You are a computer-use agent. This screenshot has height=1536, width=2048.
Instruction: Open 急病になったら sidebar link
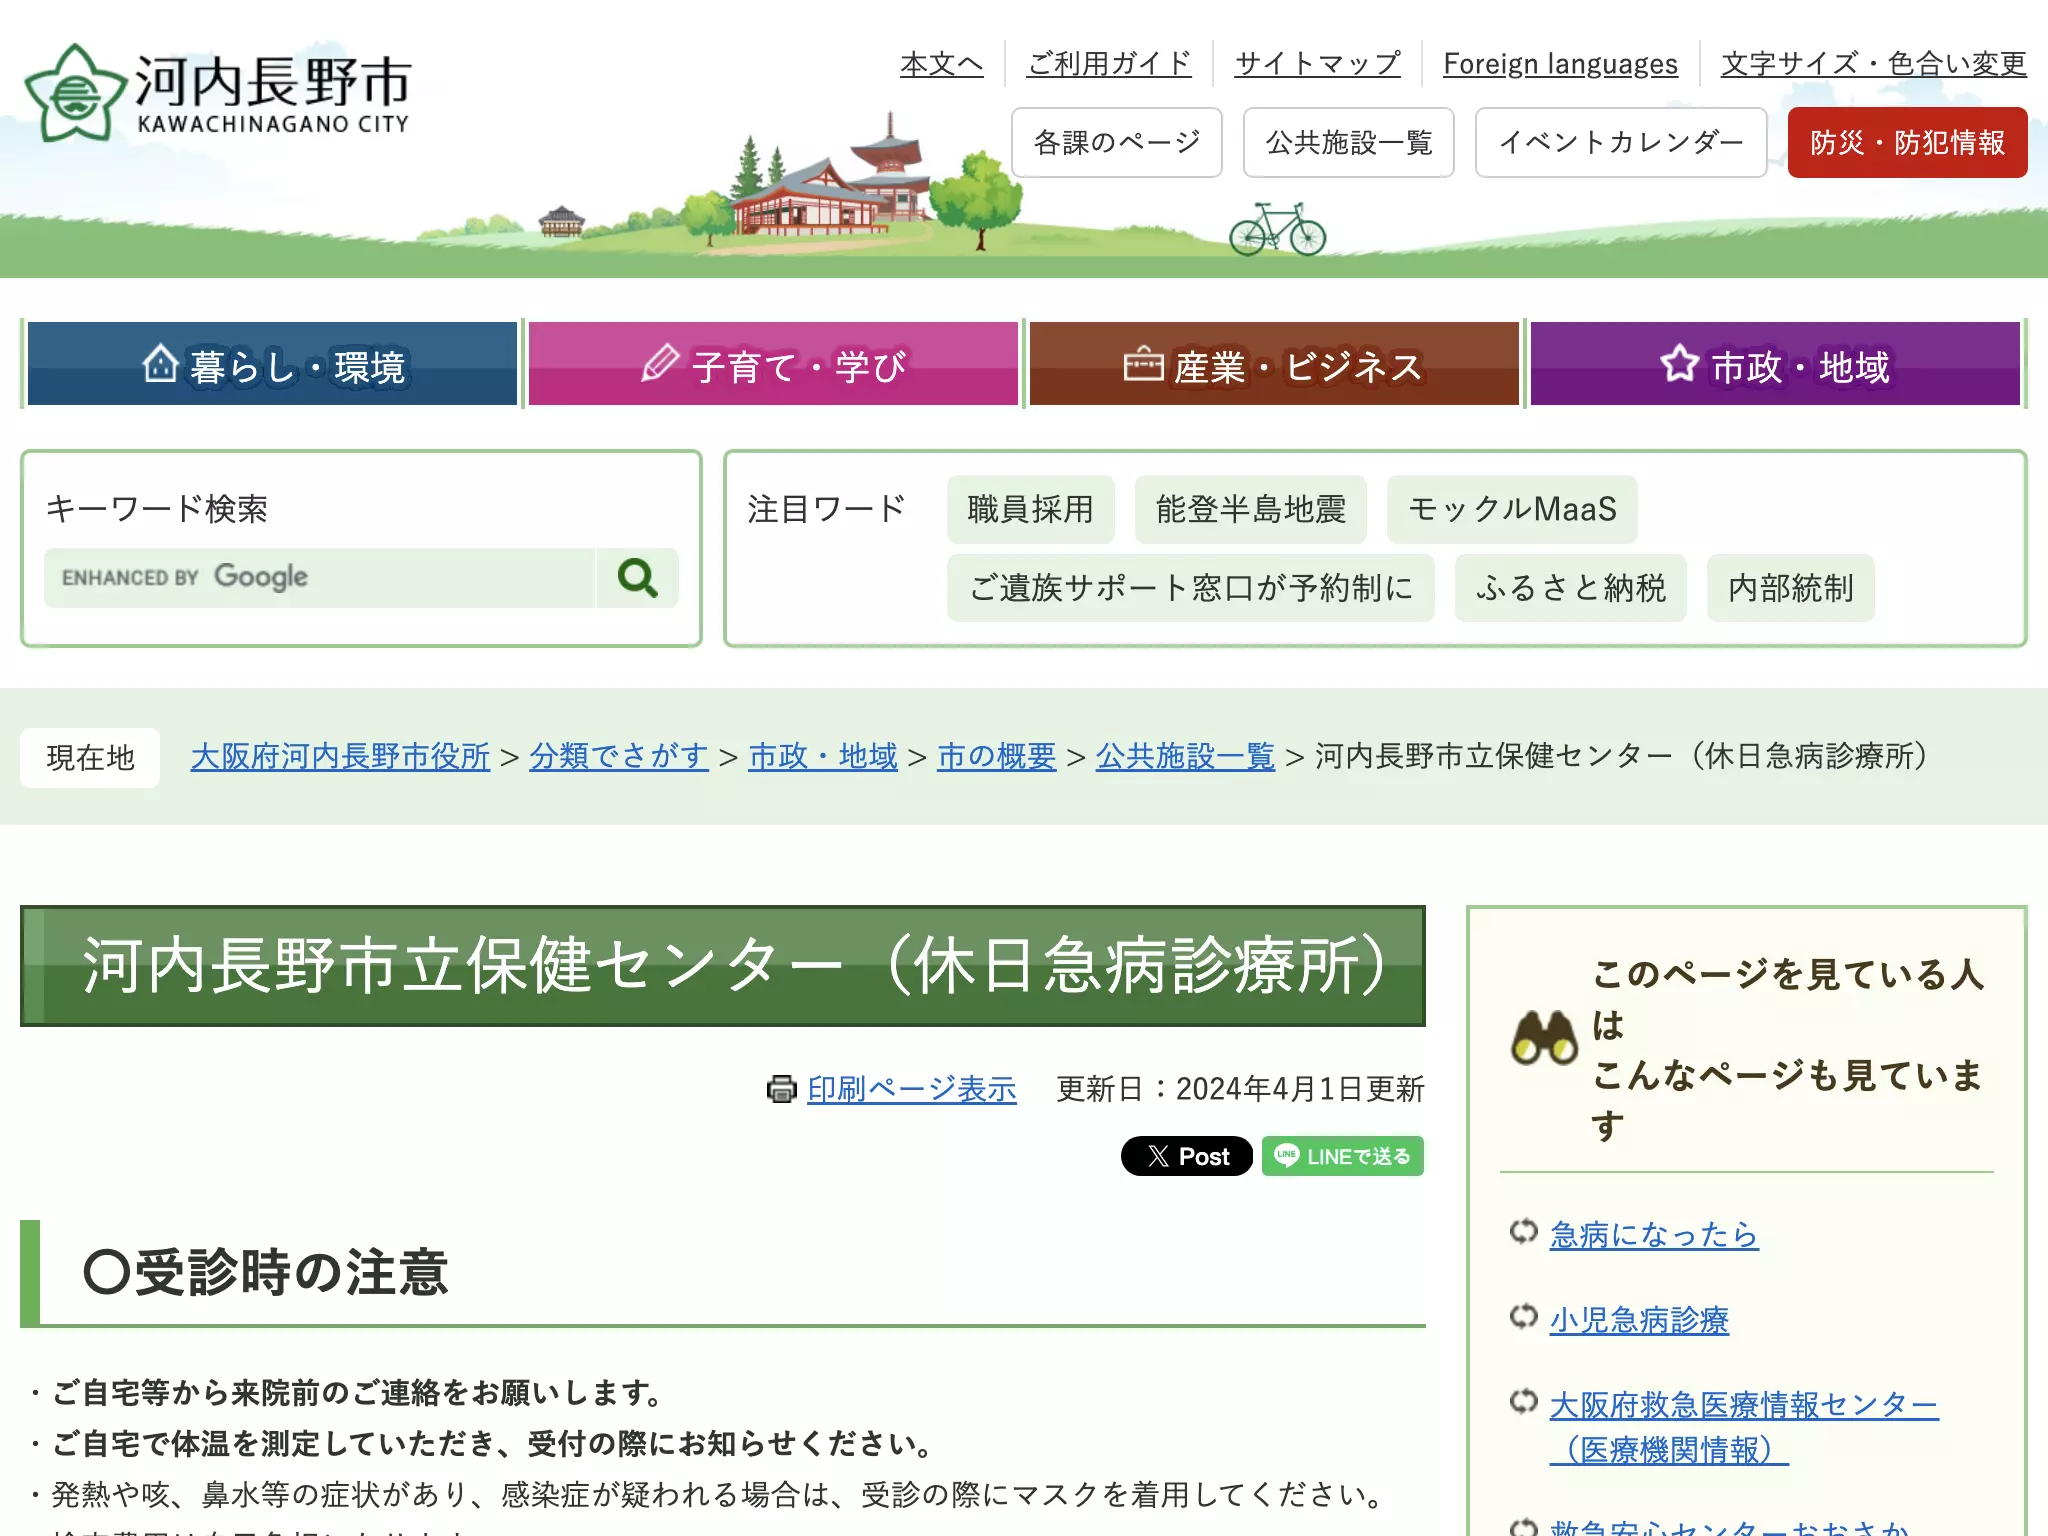click(1654, 1235)
